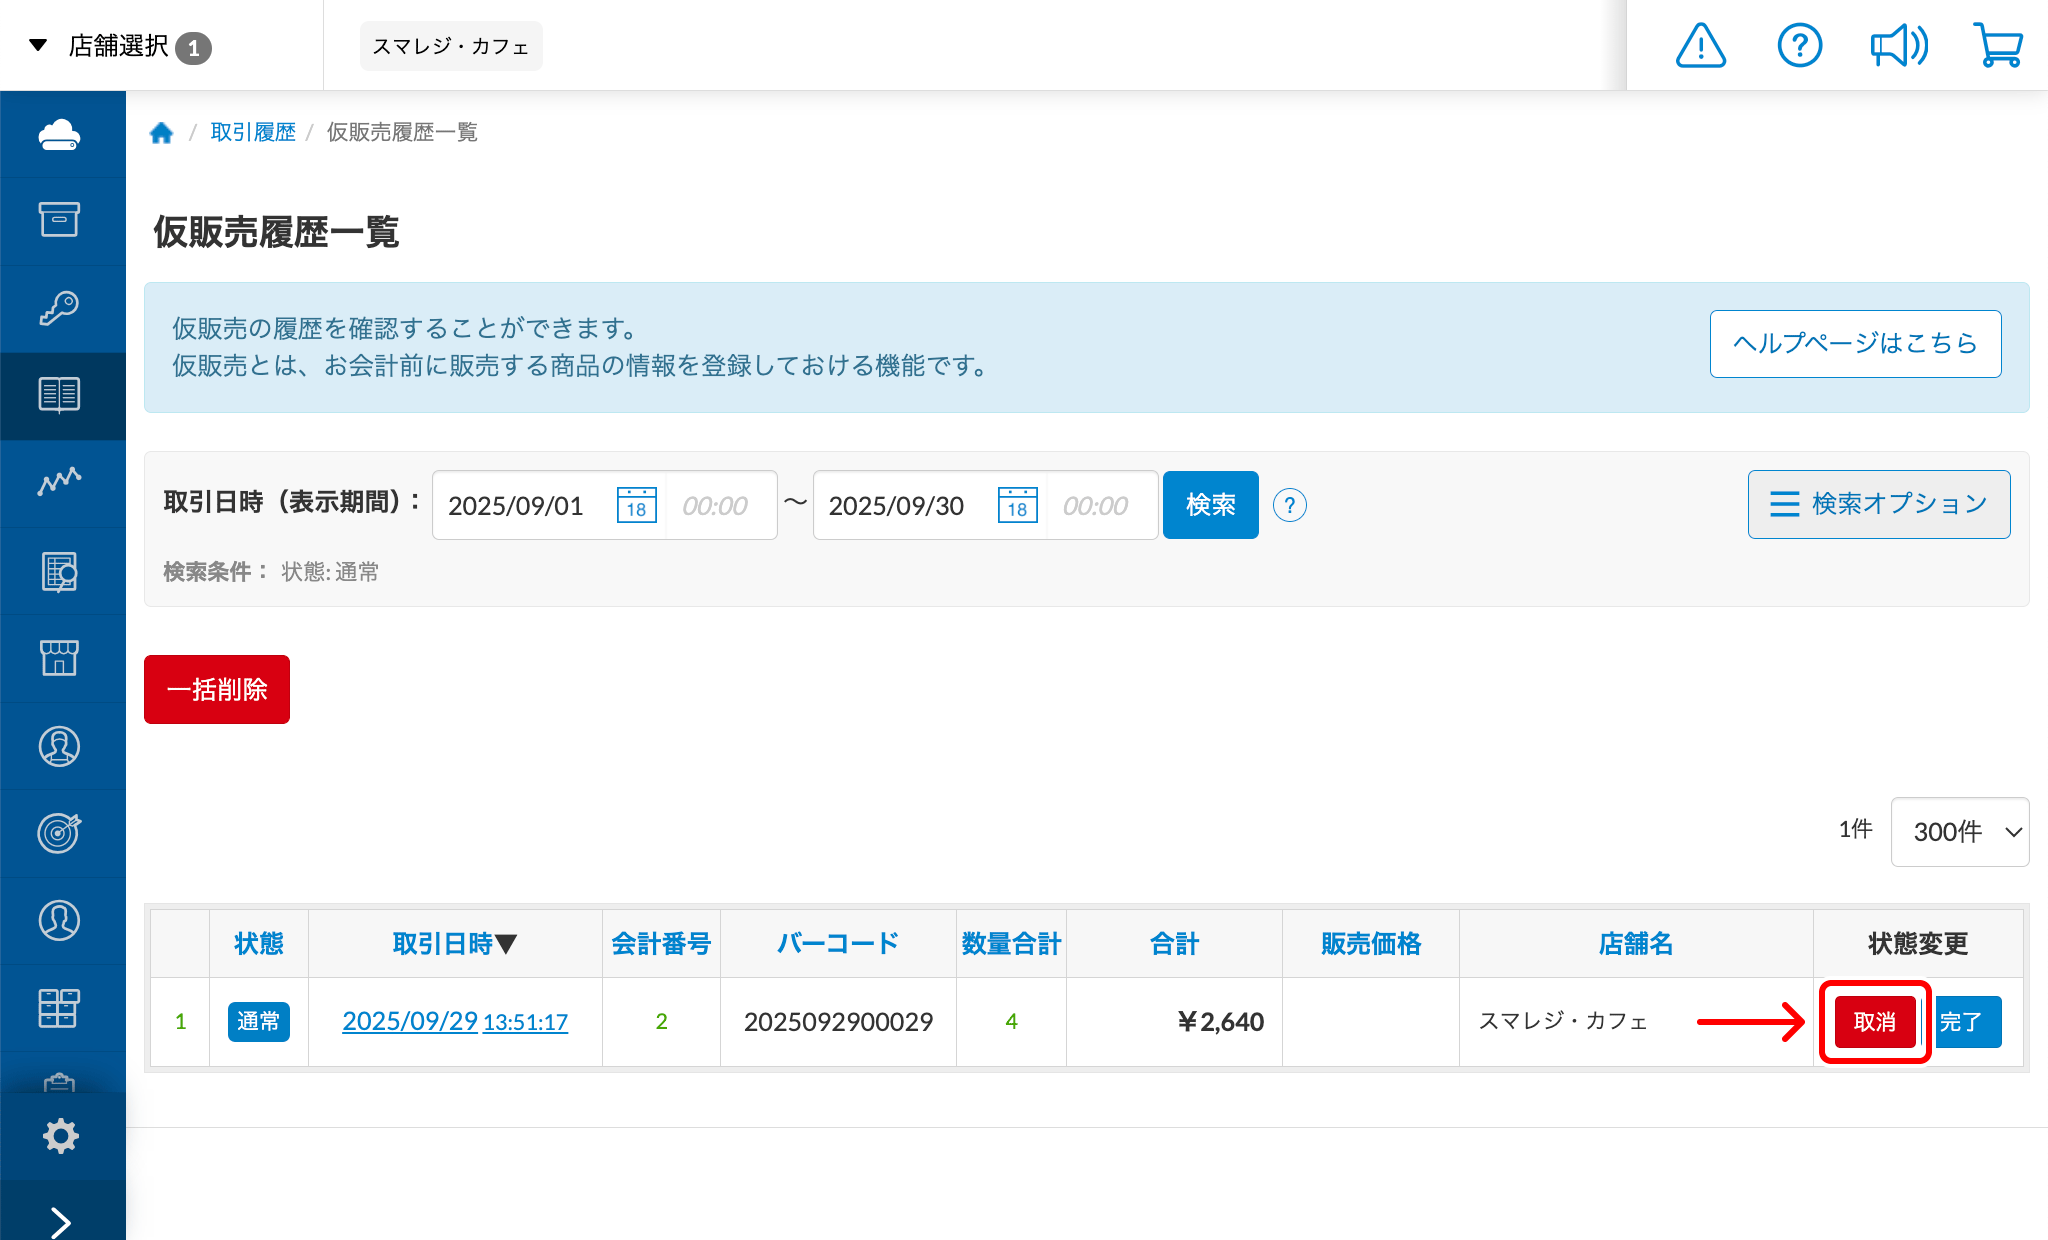Click the sales analysis graph sidebar icon

[x=60, y=481]
